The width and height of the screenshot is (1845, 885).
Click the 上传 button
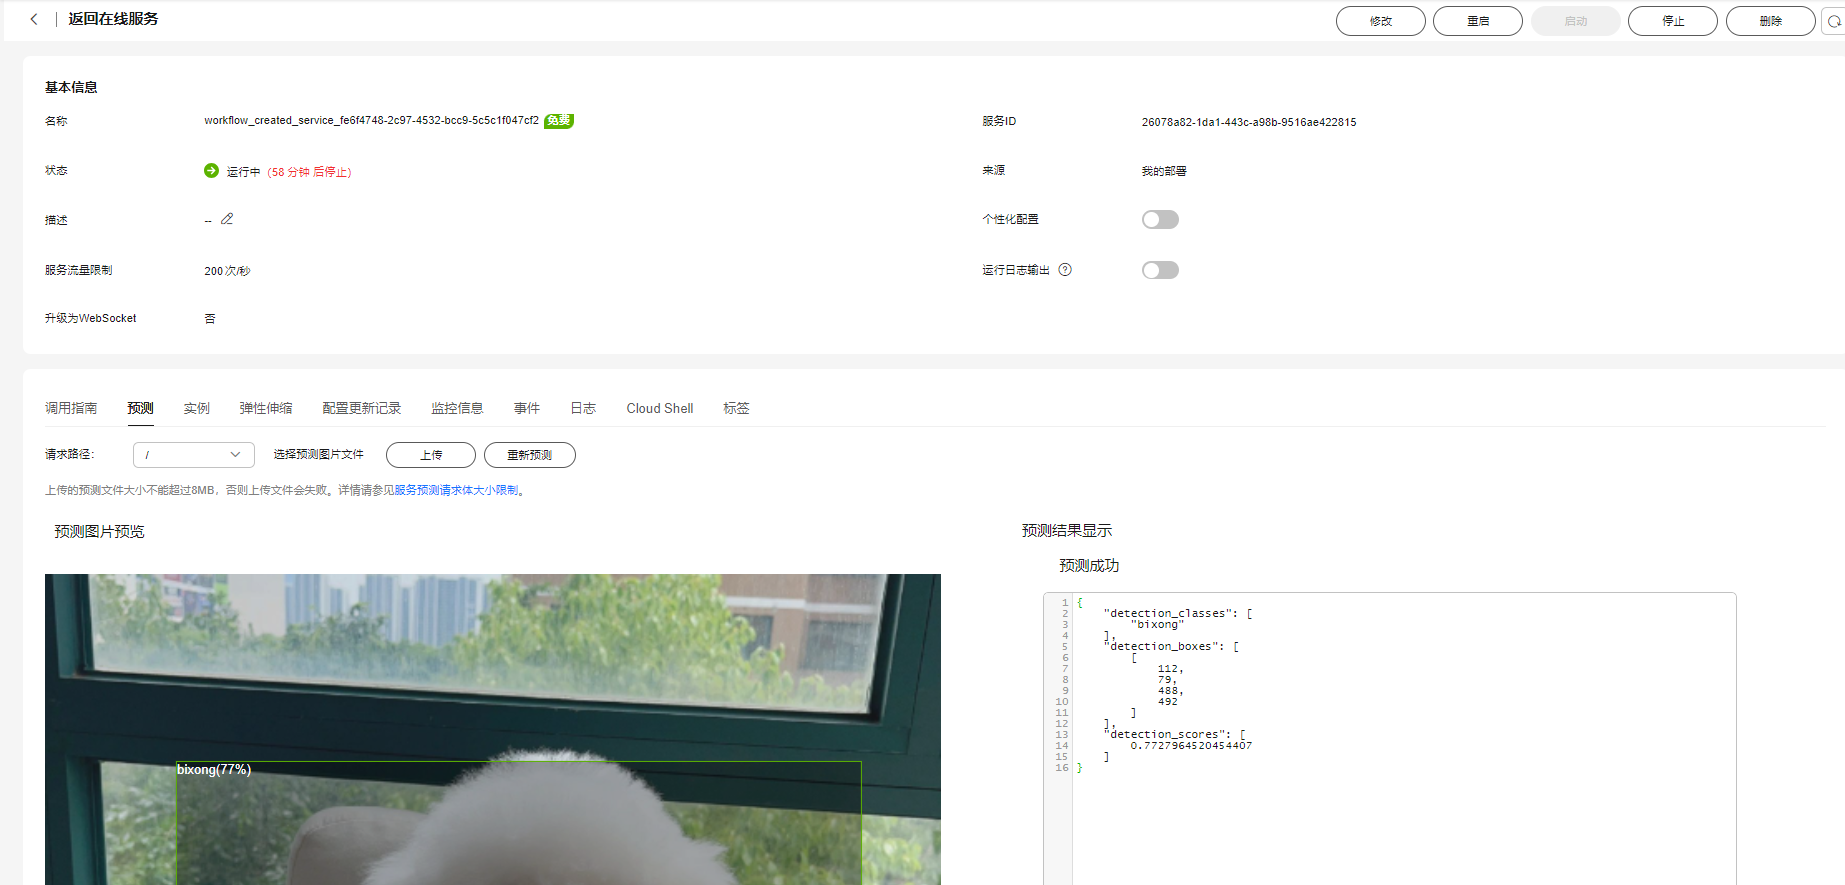(431, 455)
